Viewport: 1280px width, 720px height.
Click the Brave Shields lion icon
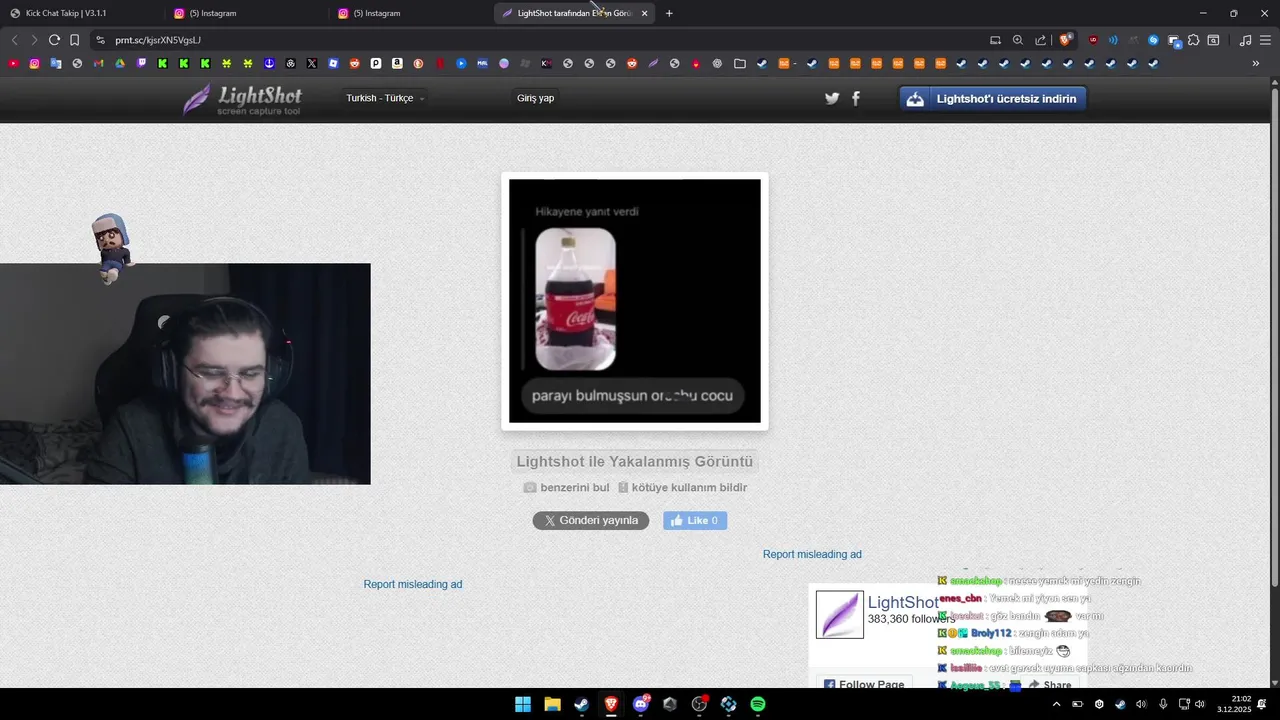(1065, 40)
